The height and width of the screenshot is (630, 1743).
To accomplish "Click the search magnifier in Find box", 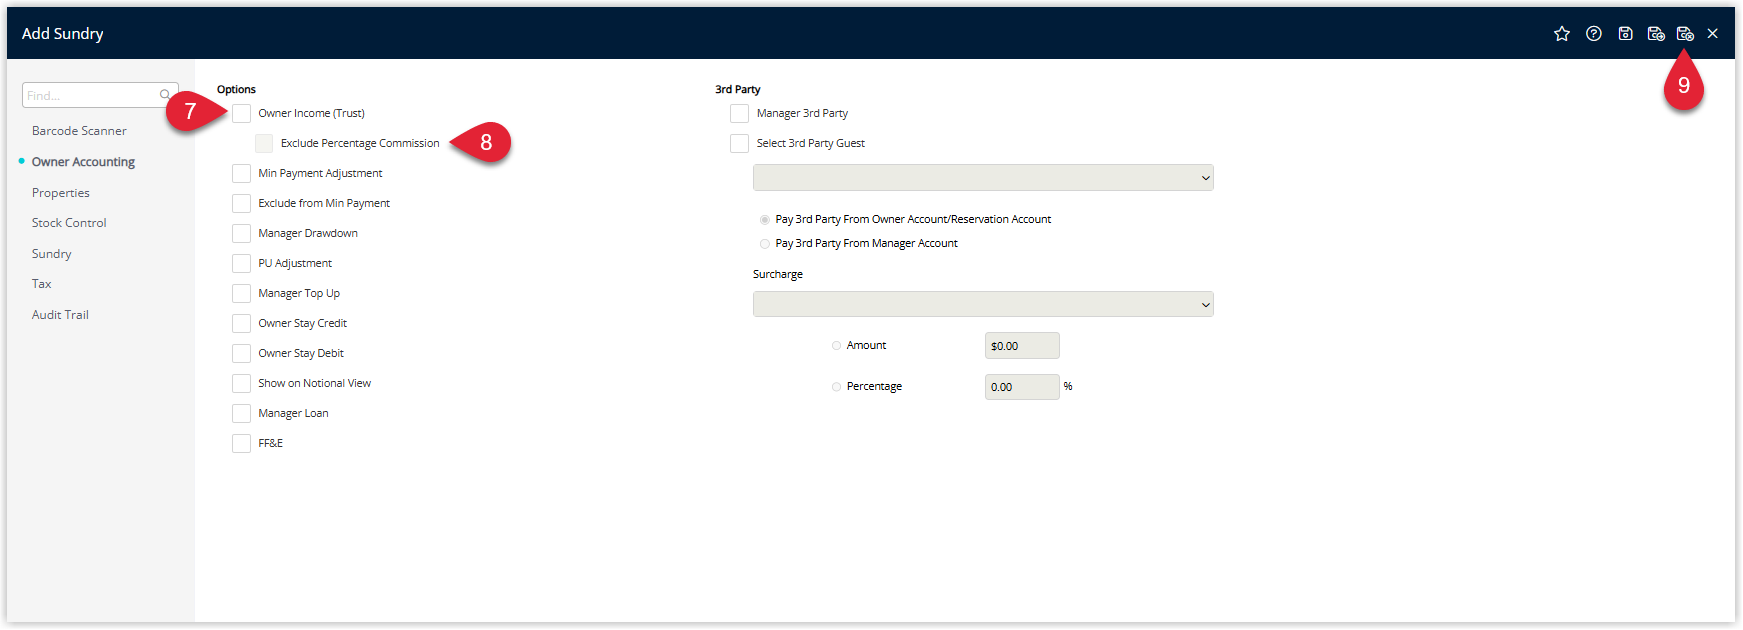I will click(x=165, y=95).
